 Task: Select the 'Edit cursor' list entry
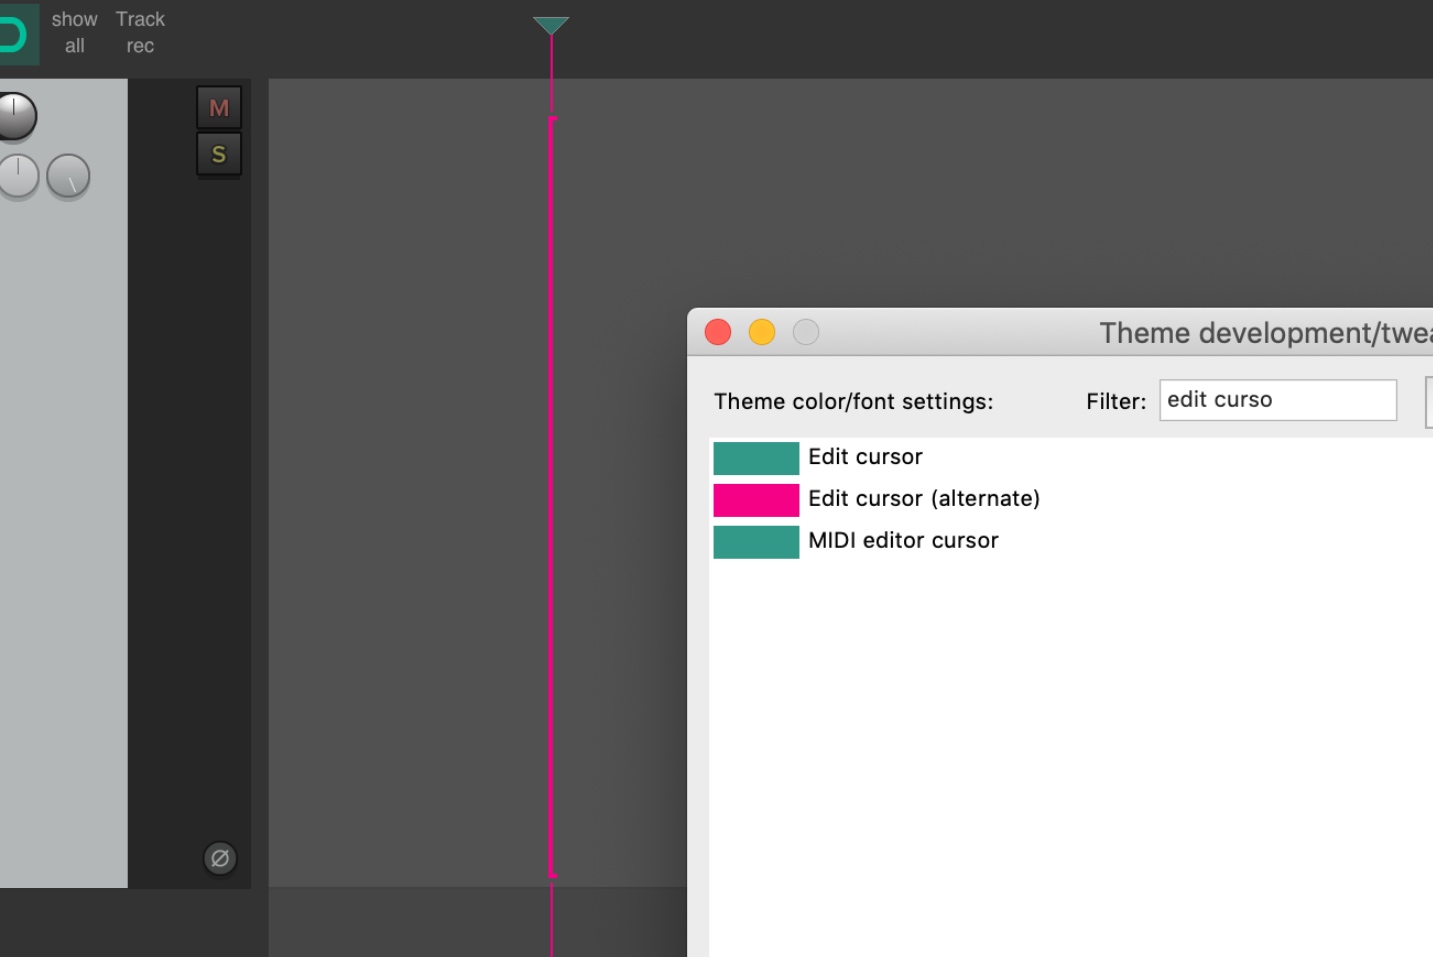click(x=865, y=457)
